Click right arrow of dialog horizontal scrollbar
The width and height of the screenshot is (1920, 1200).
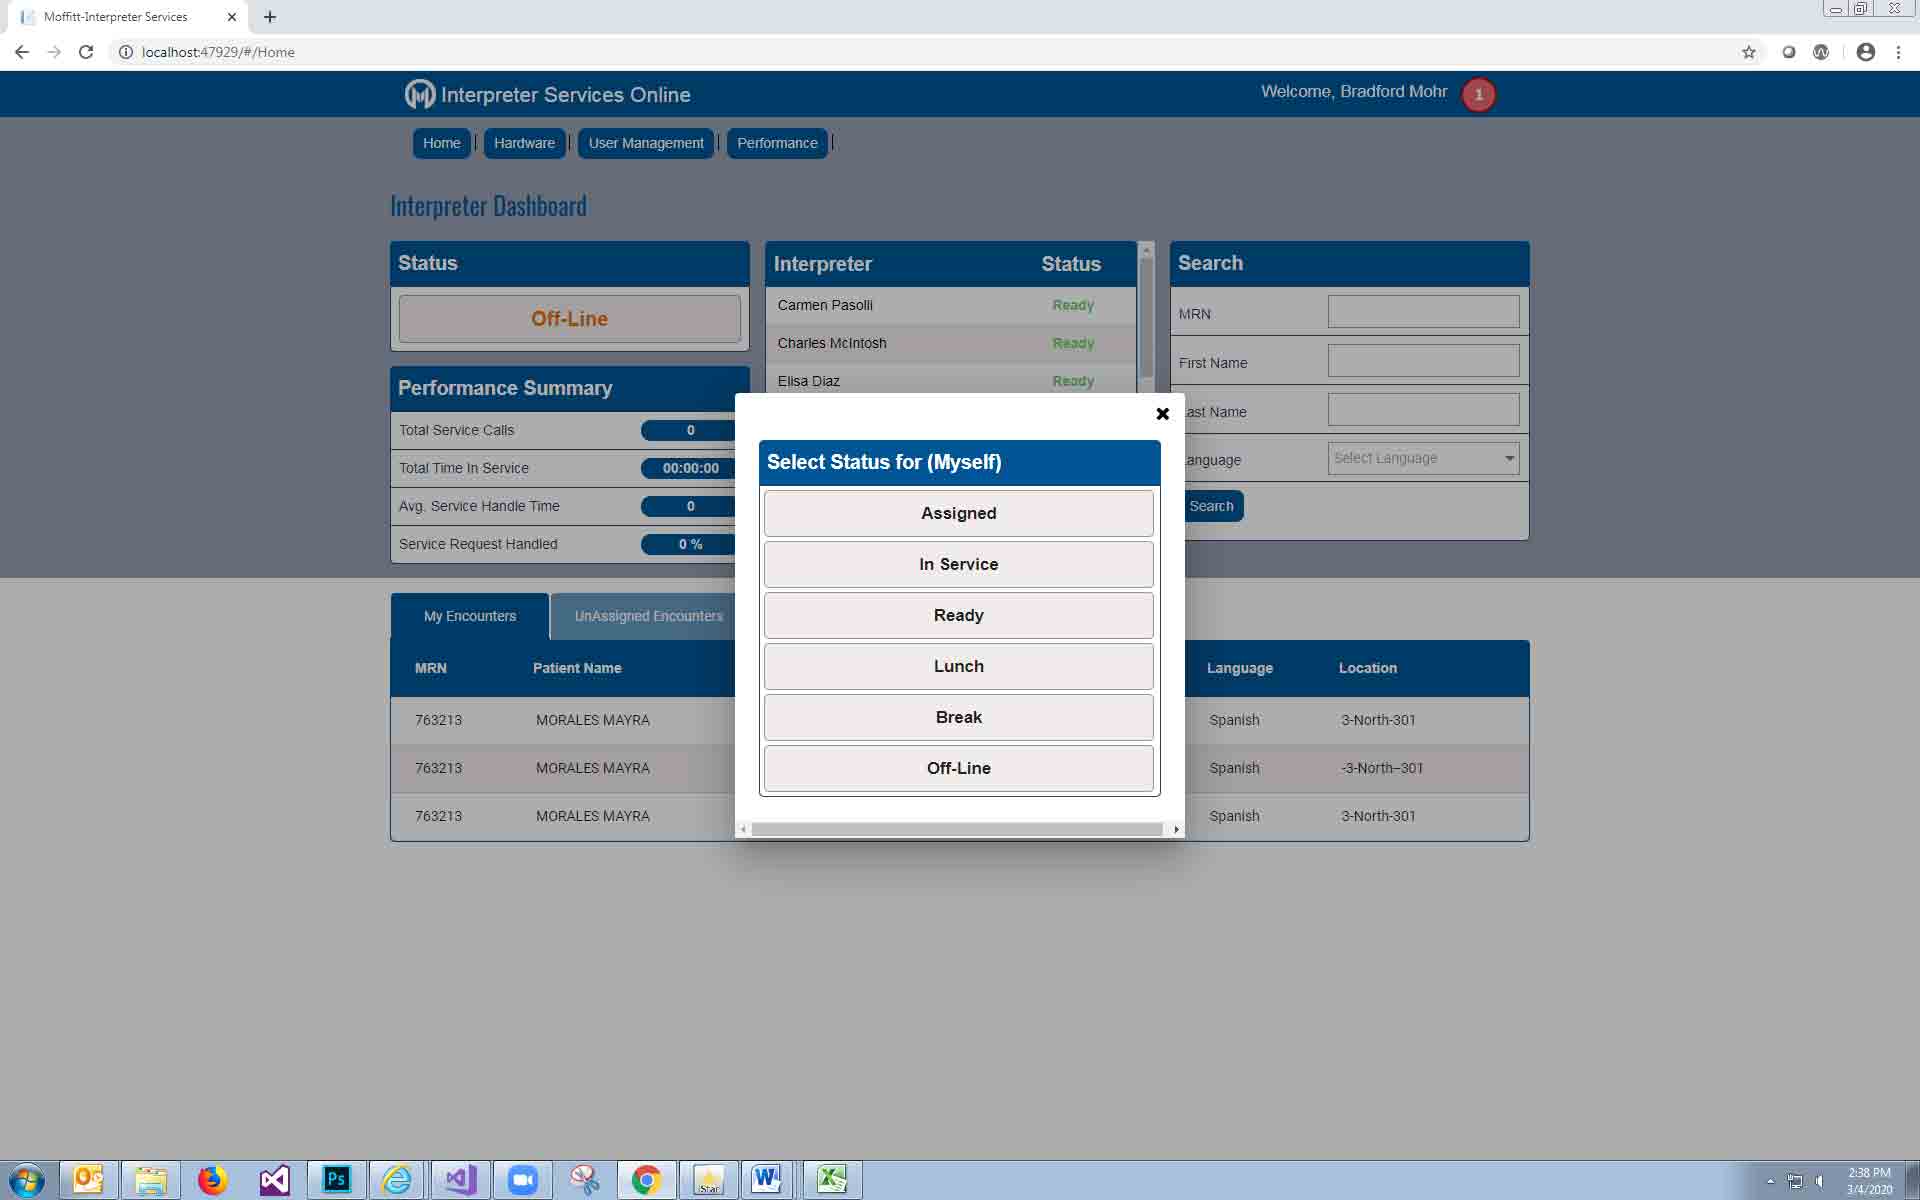click(x=1176, y=829)
